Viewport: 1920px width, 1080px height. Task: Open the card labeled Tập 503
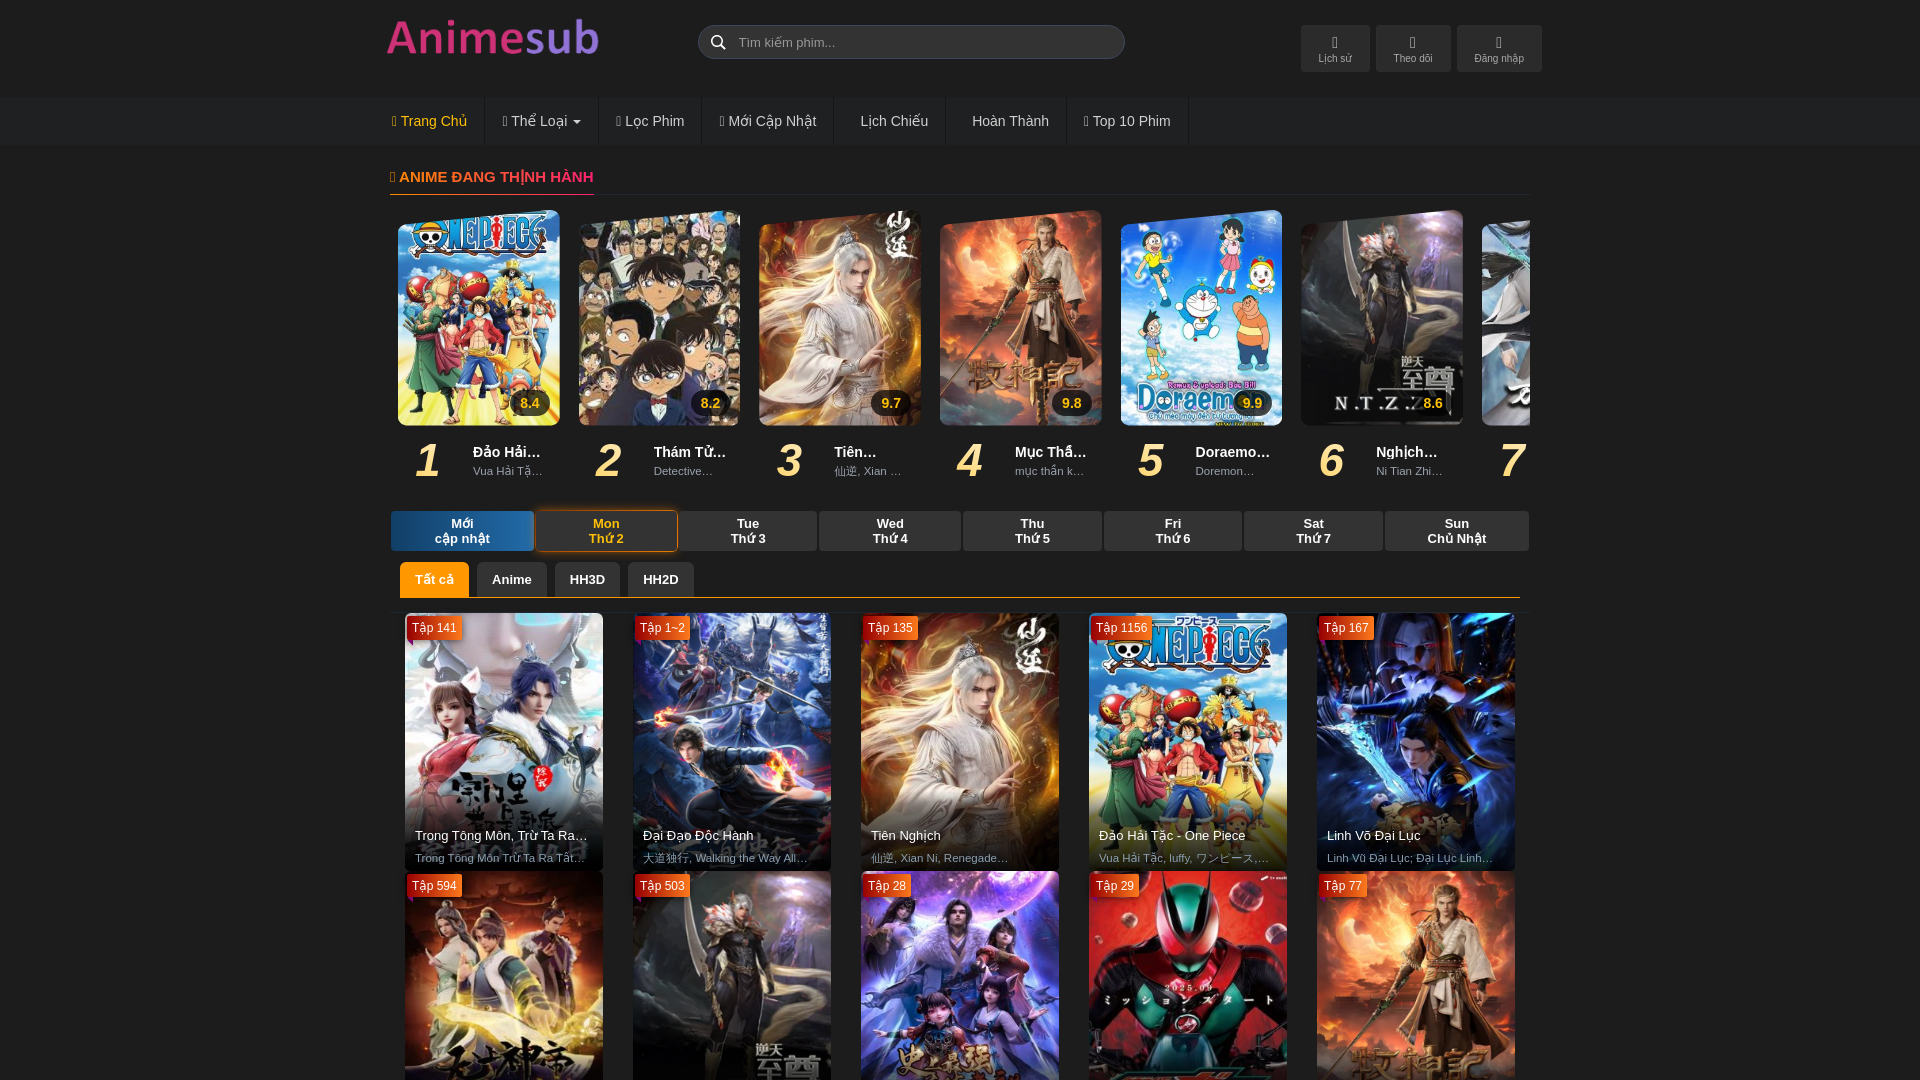click(x=732, y=976)
